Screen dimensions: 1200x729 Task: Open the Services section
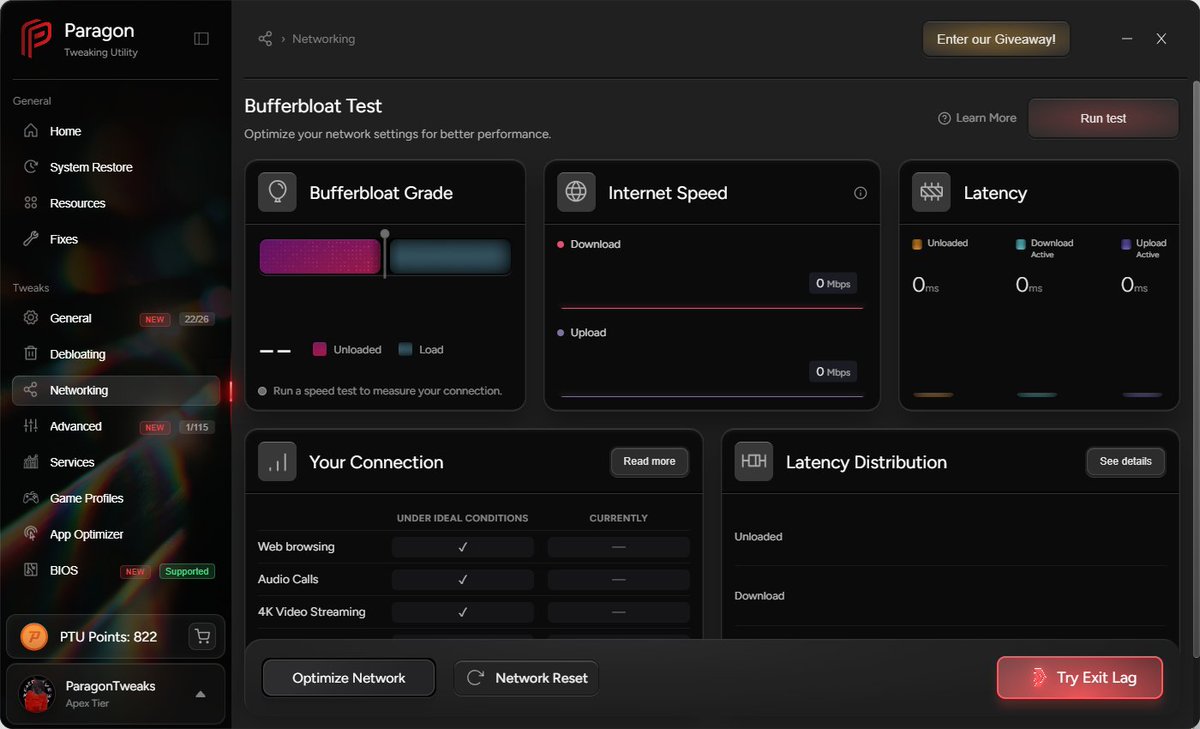click(x=116, y=462)
